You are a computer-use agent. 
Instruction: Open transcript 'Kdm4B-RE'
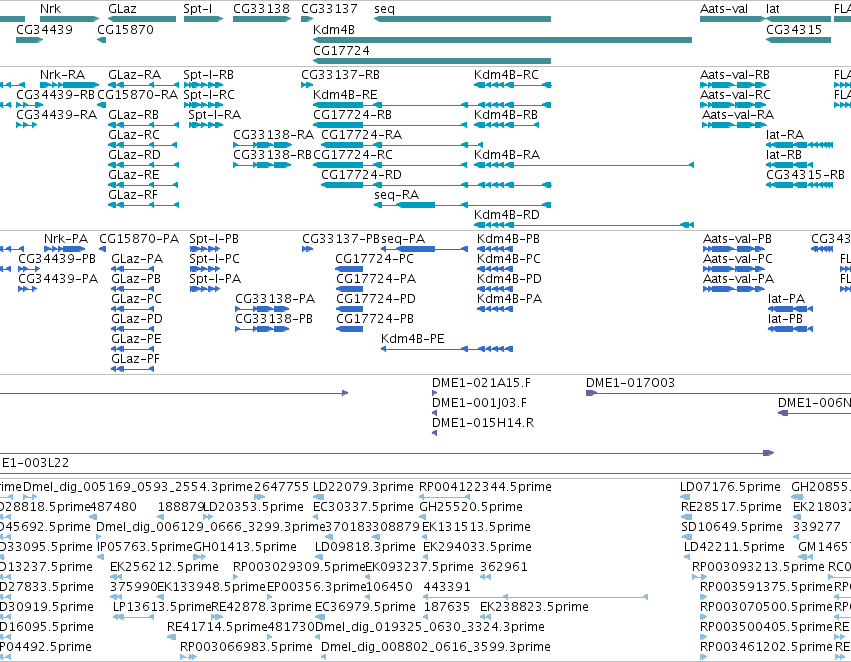coord(345,95)
